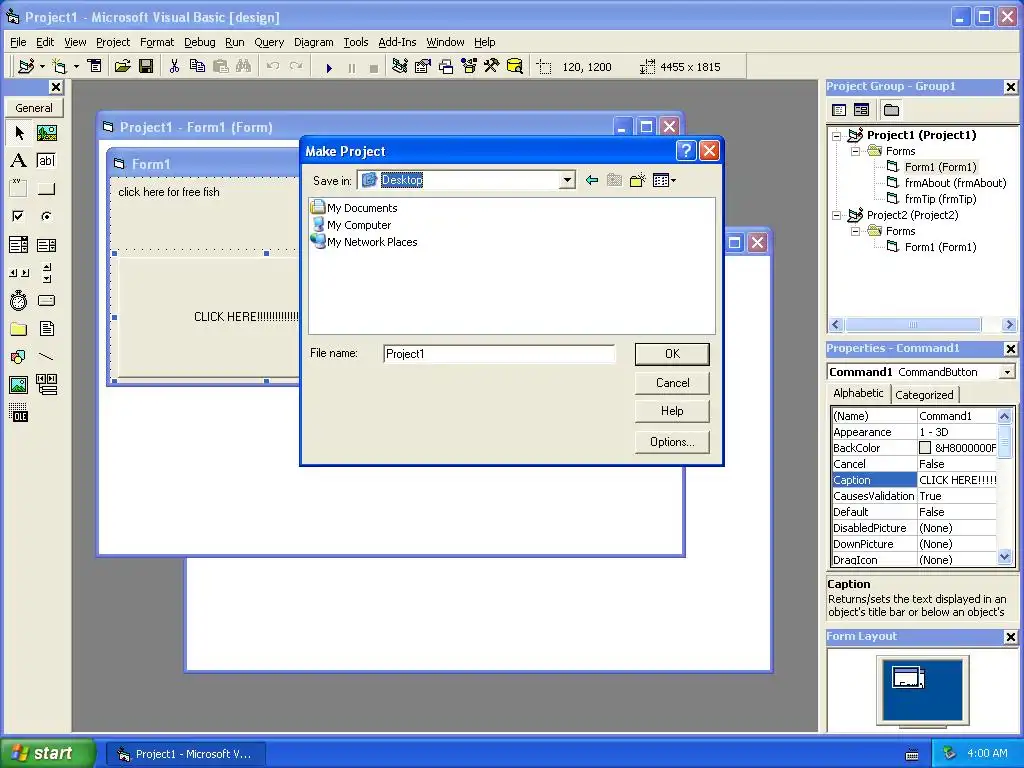Click the Form Layout monitor thumbnail
Viewport: 1024px width, 768px height.
(x=922, y=689)
